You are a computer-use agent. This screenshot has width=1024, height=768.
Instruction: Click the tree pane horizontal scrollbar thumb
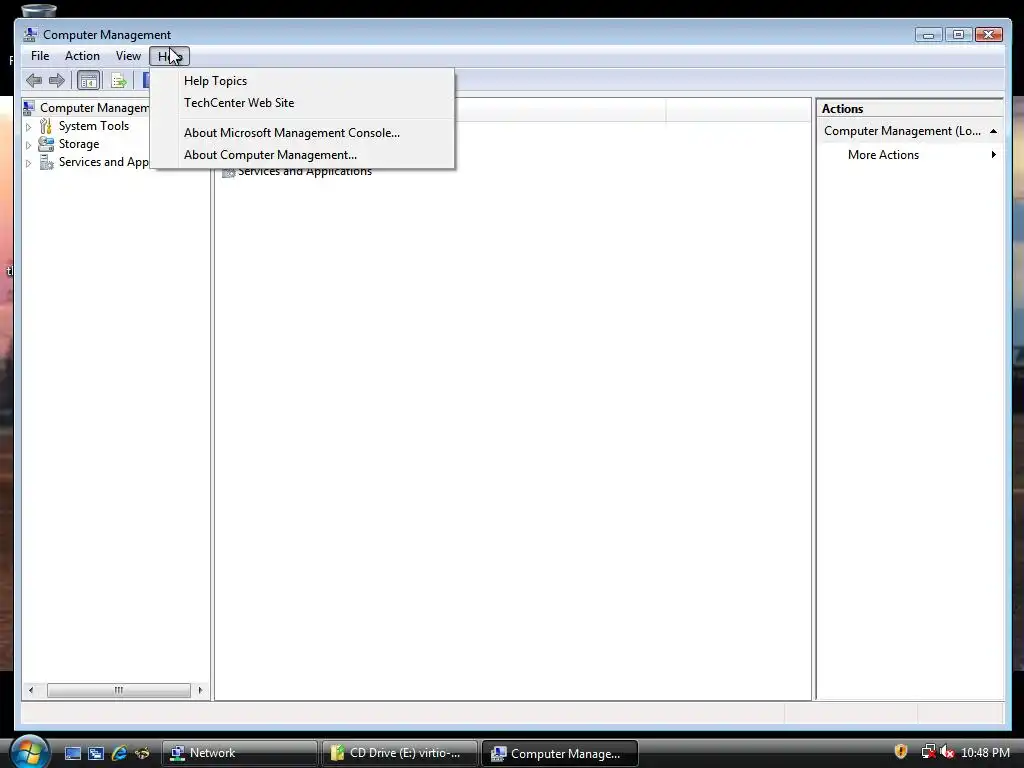click(119, 690)
